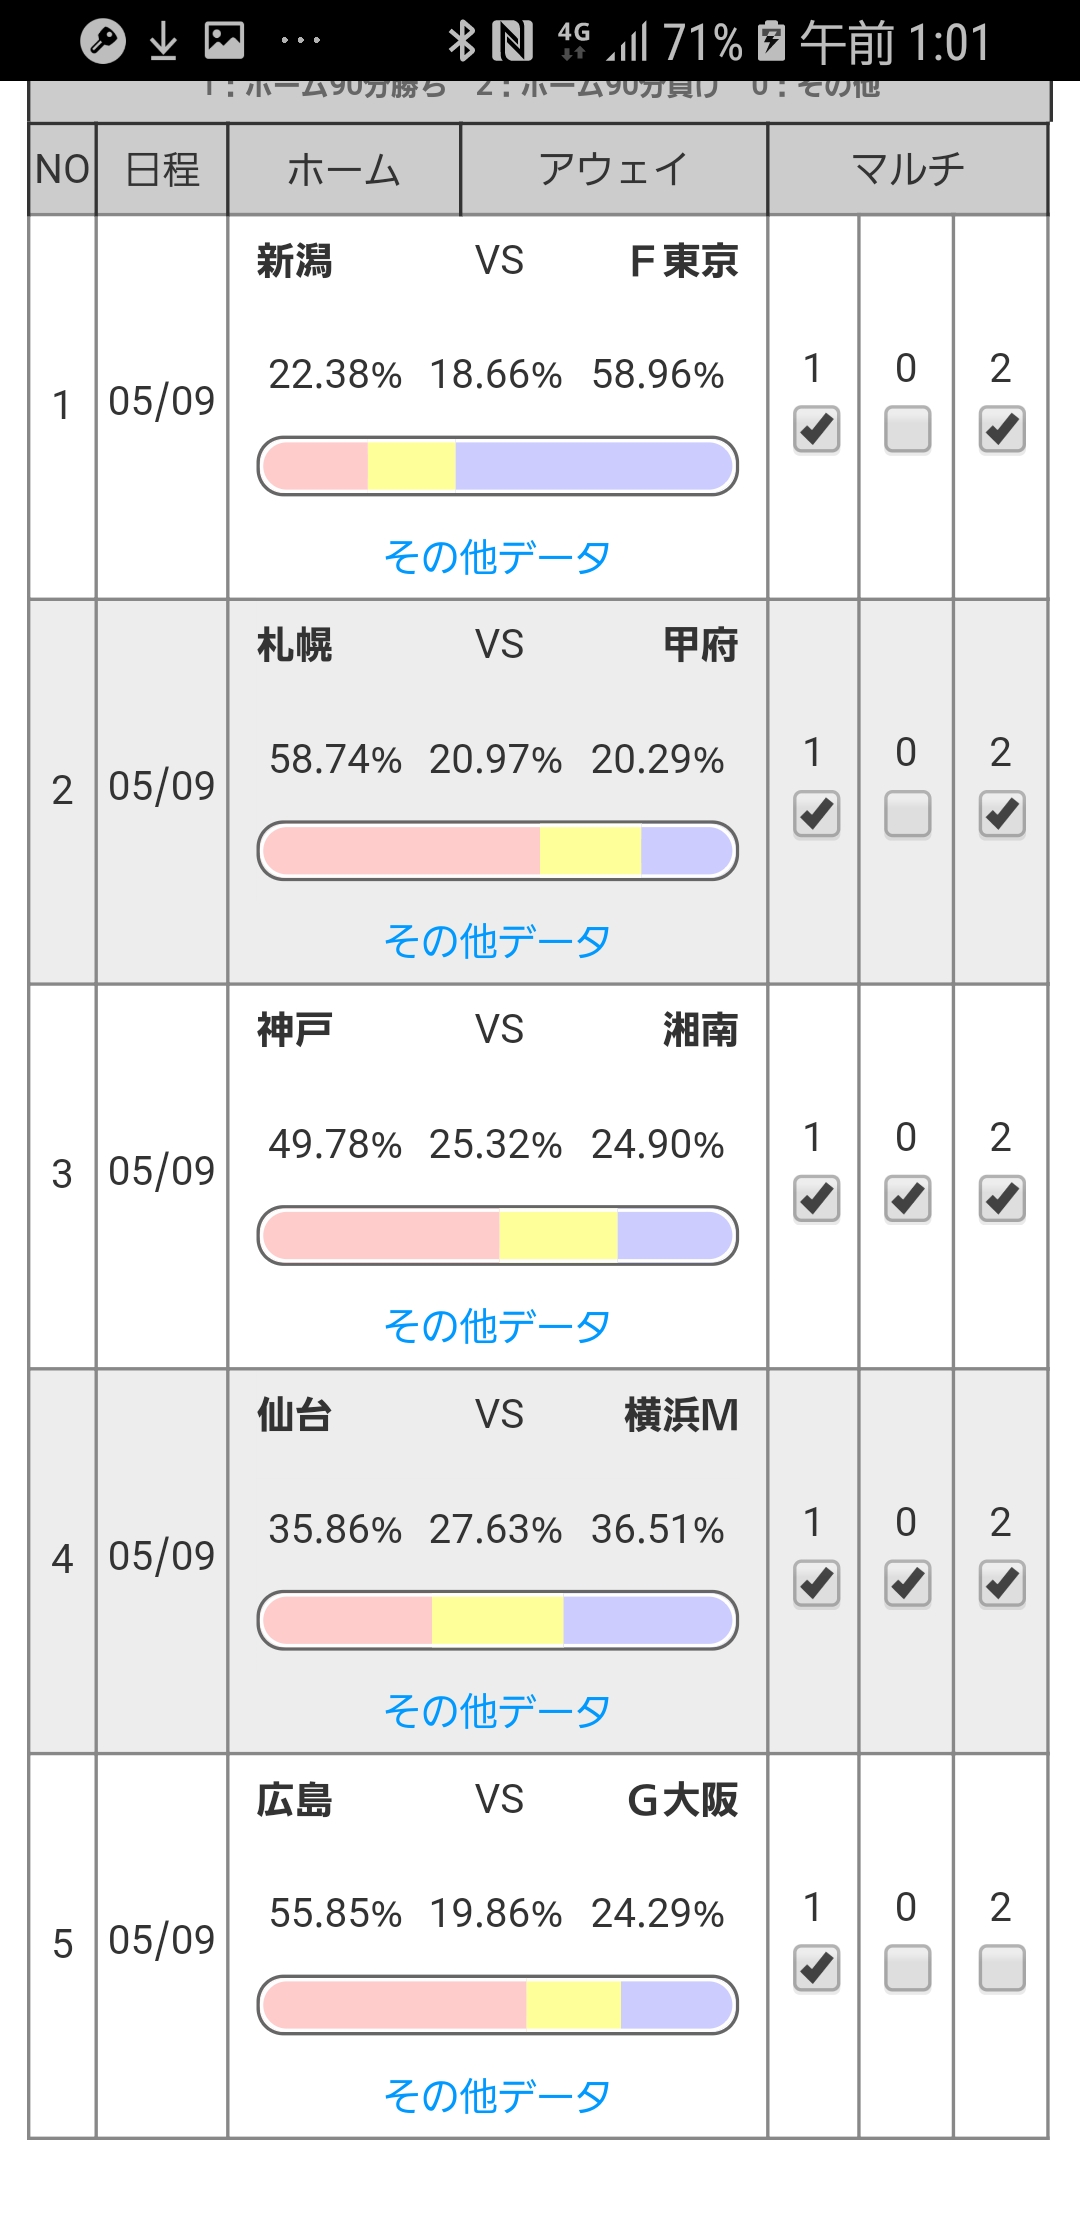This screenshot has width=1080, height=2220.
Task: Tap the NFC status icon
Action: 512,41
